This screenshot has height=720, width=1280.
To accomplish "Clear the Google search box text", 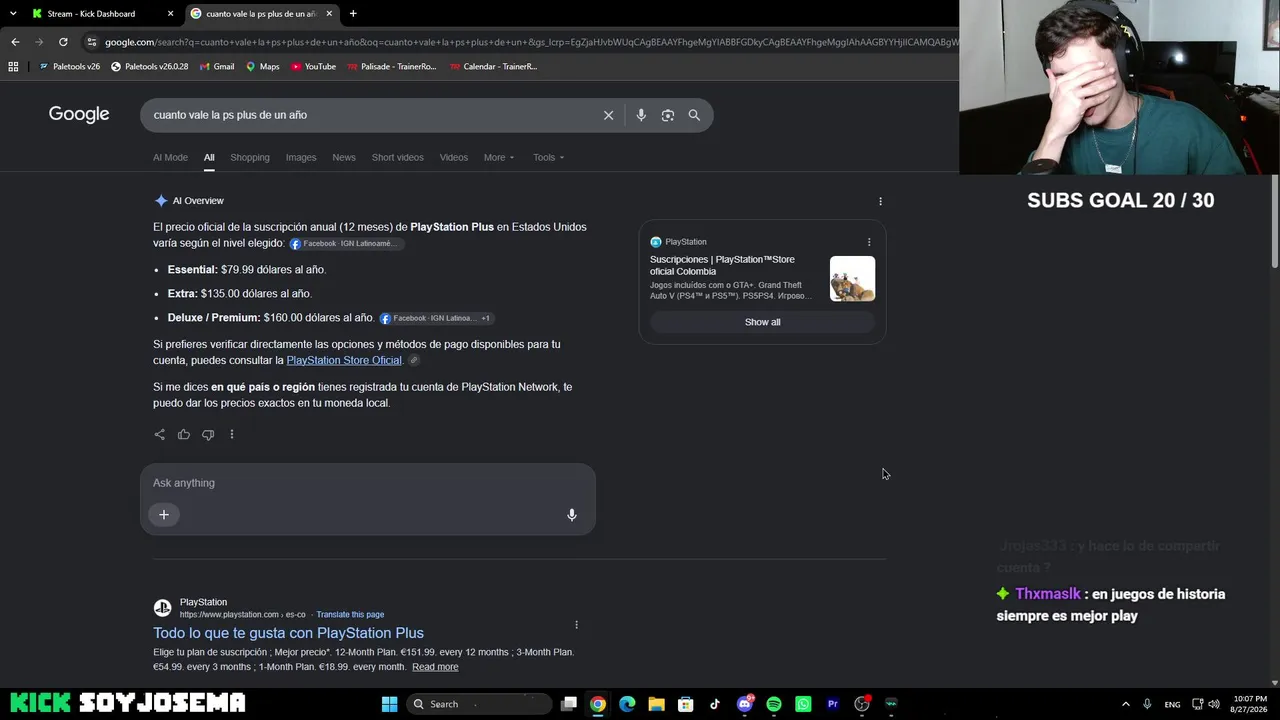I will coord(608,115).
